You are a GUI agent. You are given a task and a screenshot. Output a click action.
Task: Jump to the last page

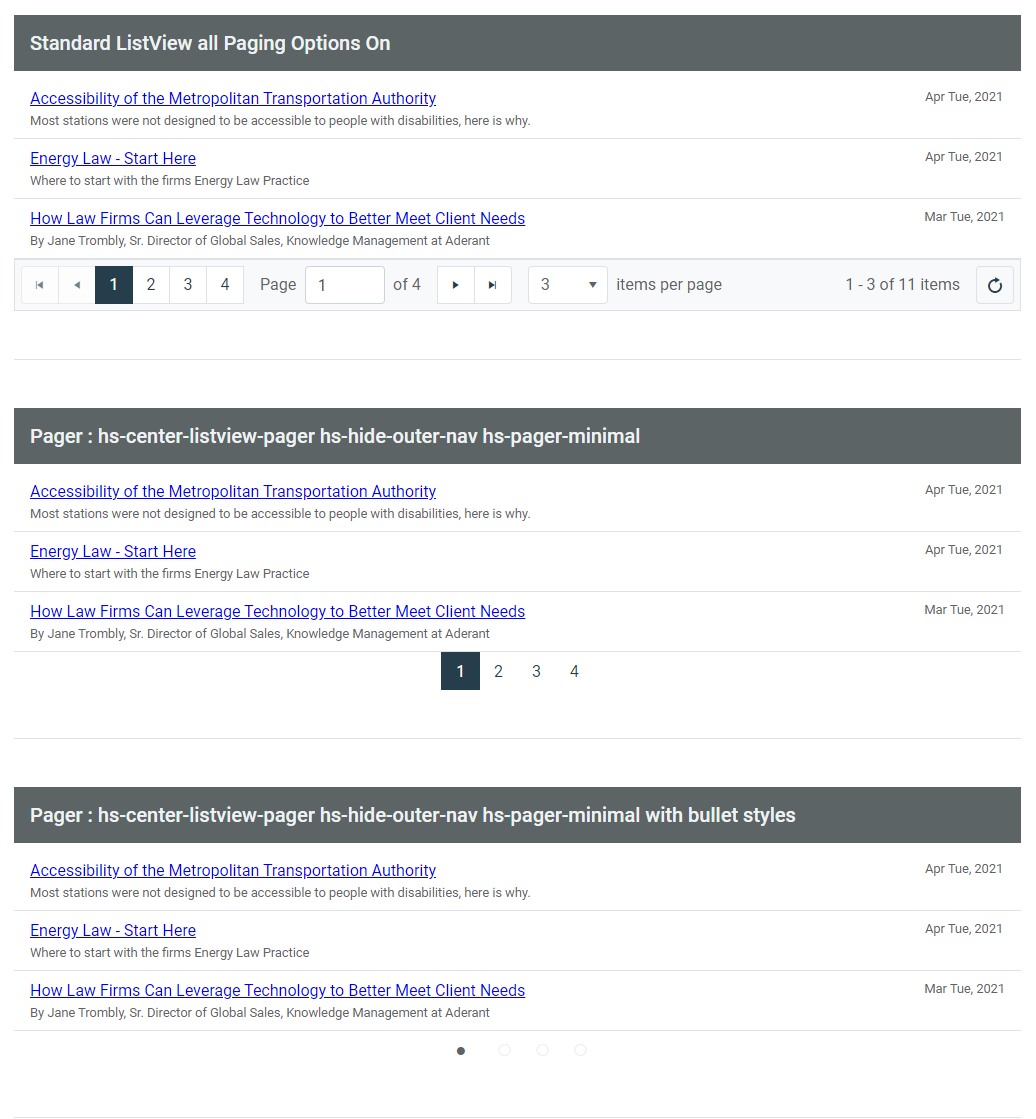493,284
